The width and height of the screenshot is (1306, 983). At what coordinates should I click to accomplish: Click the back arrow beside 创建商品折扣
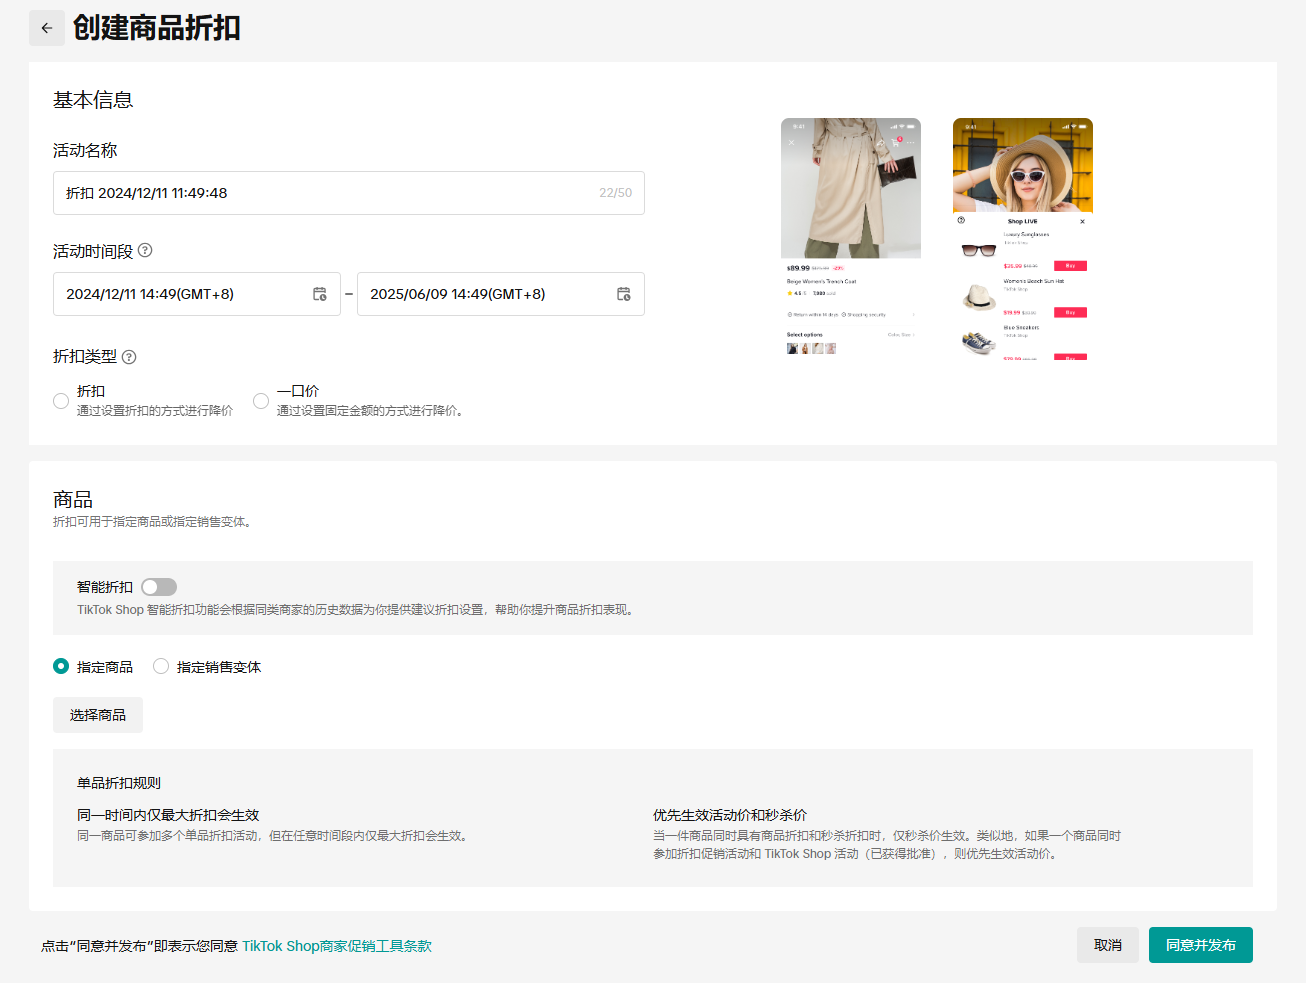point(47,28)
